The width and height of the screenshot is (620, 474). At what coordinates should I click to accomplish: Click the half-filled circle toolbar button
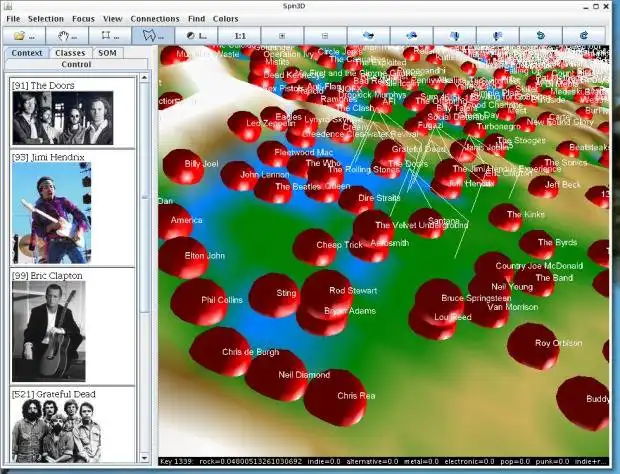click(x=196, y=36)
